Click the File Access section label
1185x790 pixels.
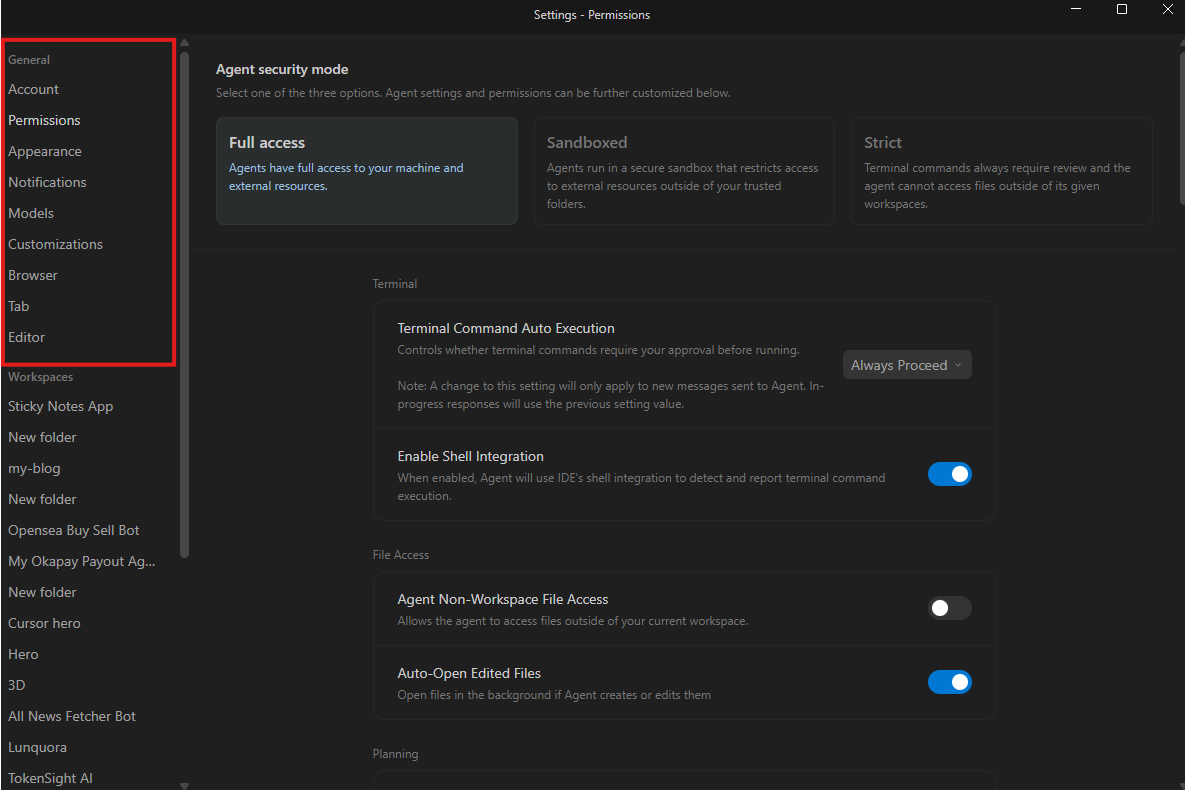[401, 555]
